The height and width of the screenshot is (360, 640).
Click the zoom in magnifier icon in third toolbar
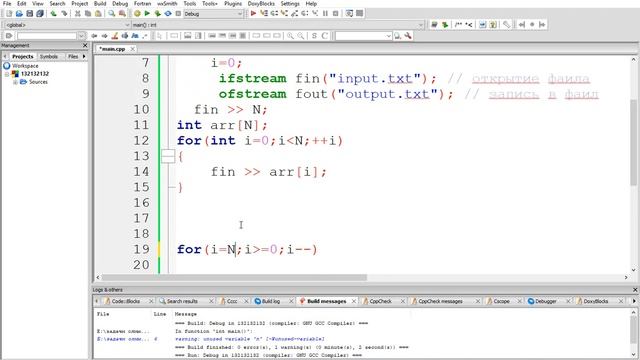click(x=290, y=36)
